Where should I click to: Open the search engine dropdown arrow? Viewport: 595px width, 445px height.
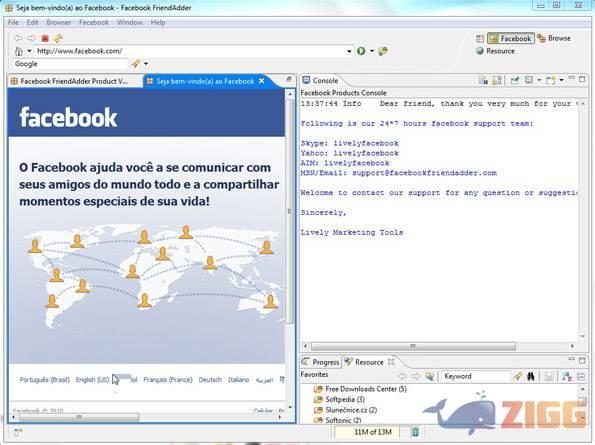click(x=146, y=64)
